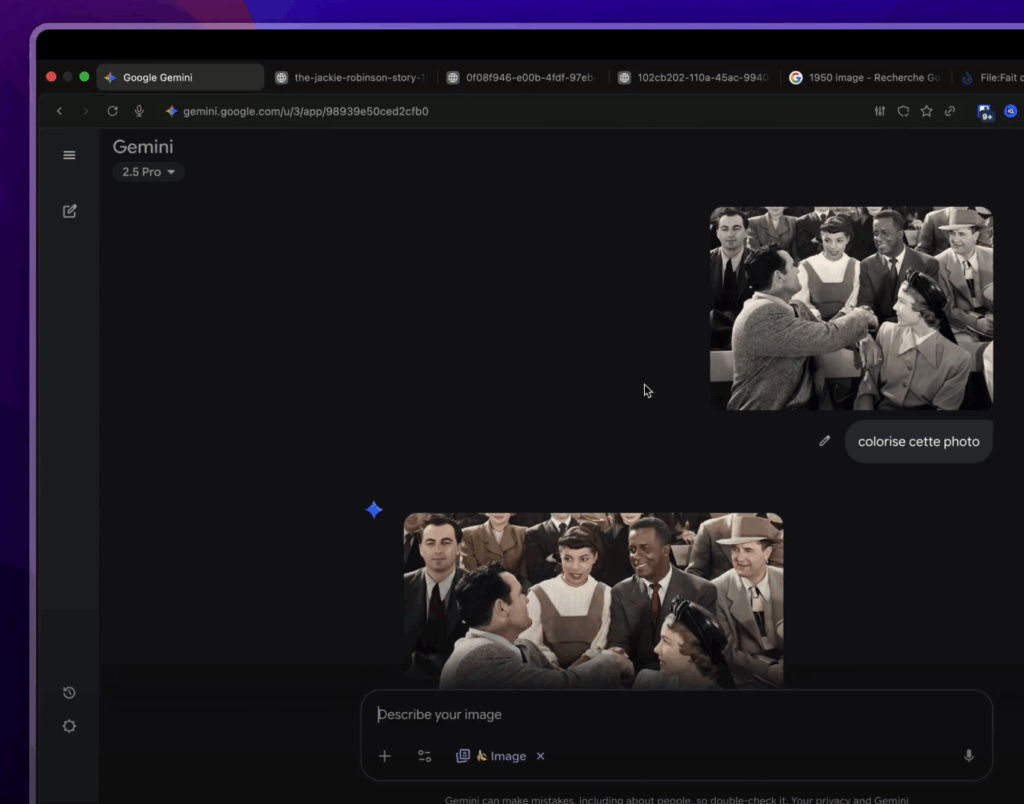Click the Gemini title text
1024x804 pixels.
pyautogui.click(x=142, y=147)
